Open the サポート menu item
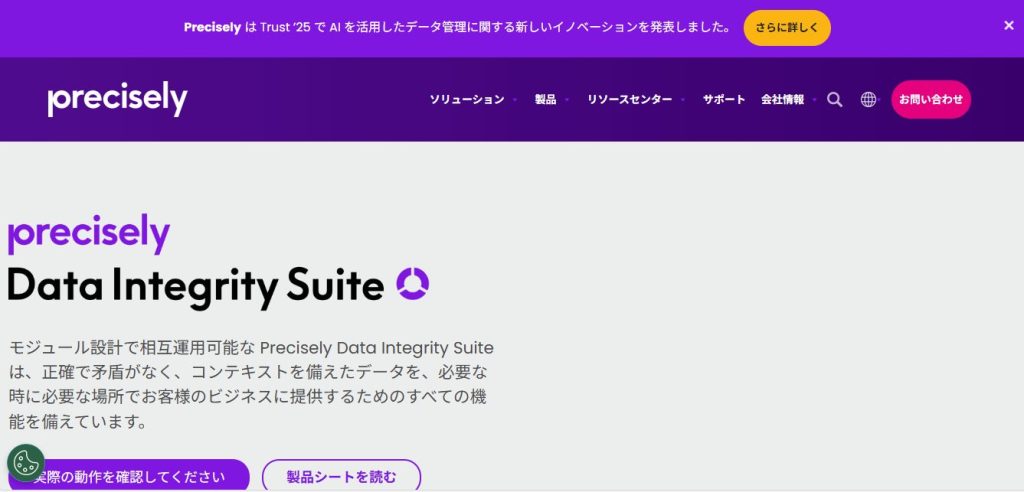Image resolution: width=1024 pixels, height=492 pixels. [x=724, y=100]
